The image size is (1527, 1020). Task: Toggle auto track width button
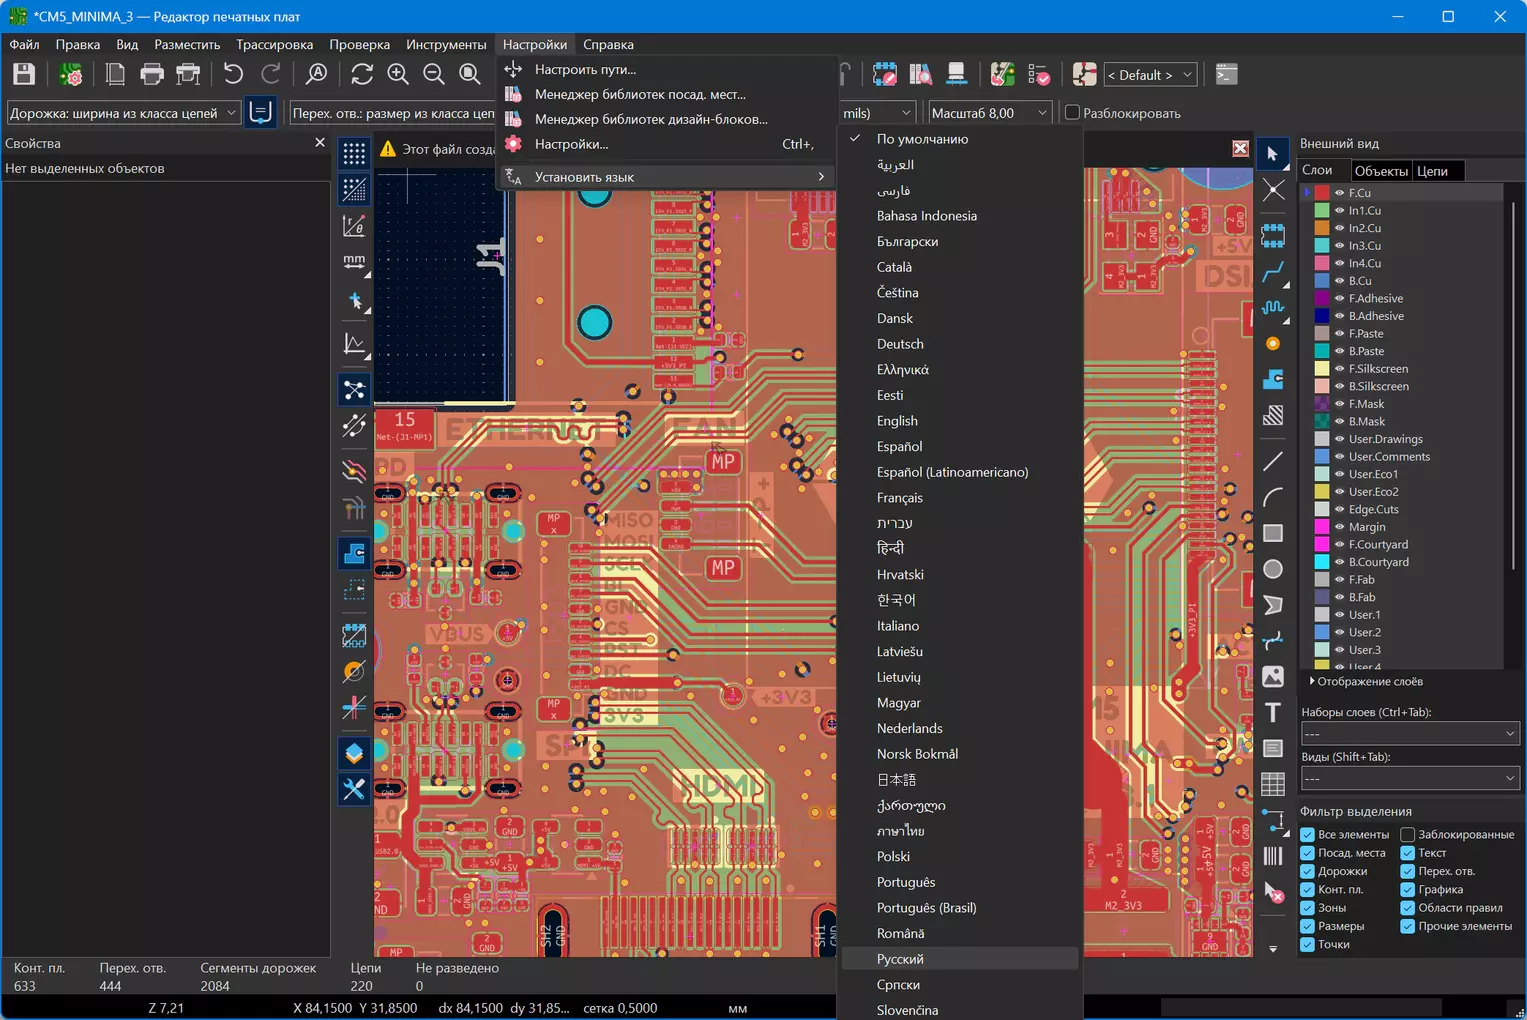point(261,112)
